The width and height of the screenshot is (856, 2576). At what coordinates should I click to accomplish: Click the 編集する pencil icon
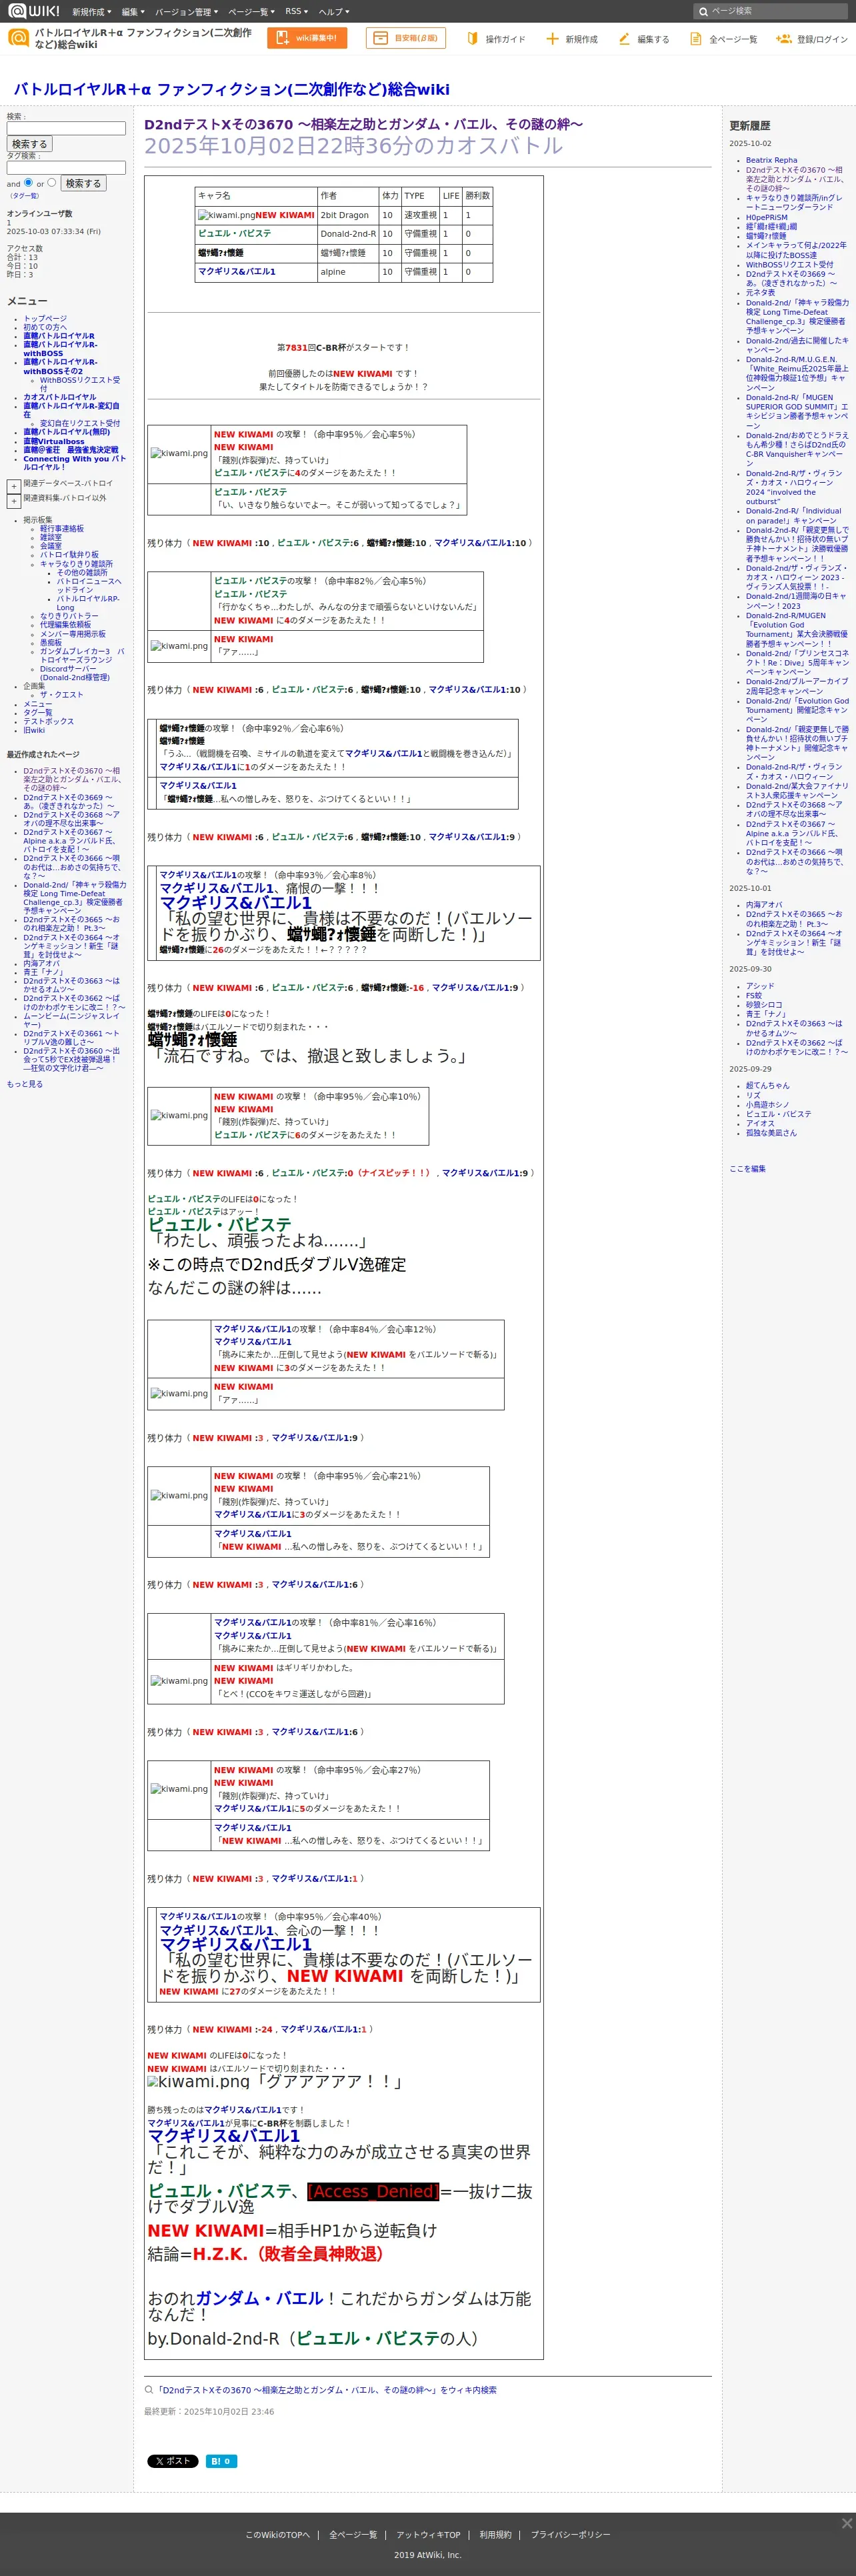(624, 38)
